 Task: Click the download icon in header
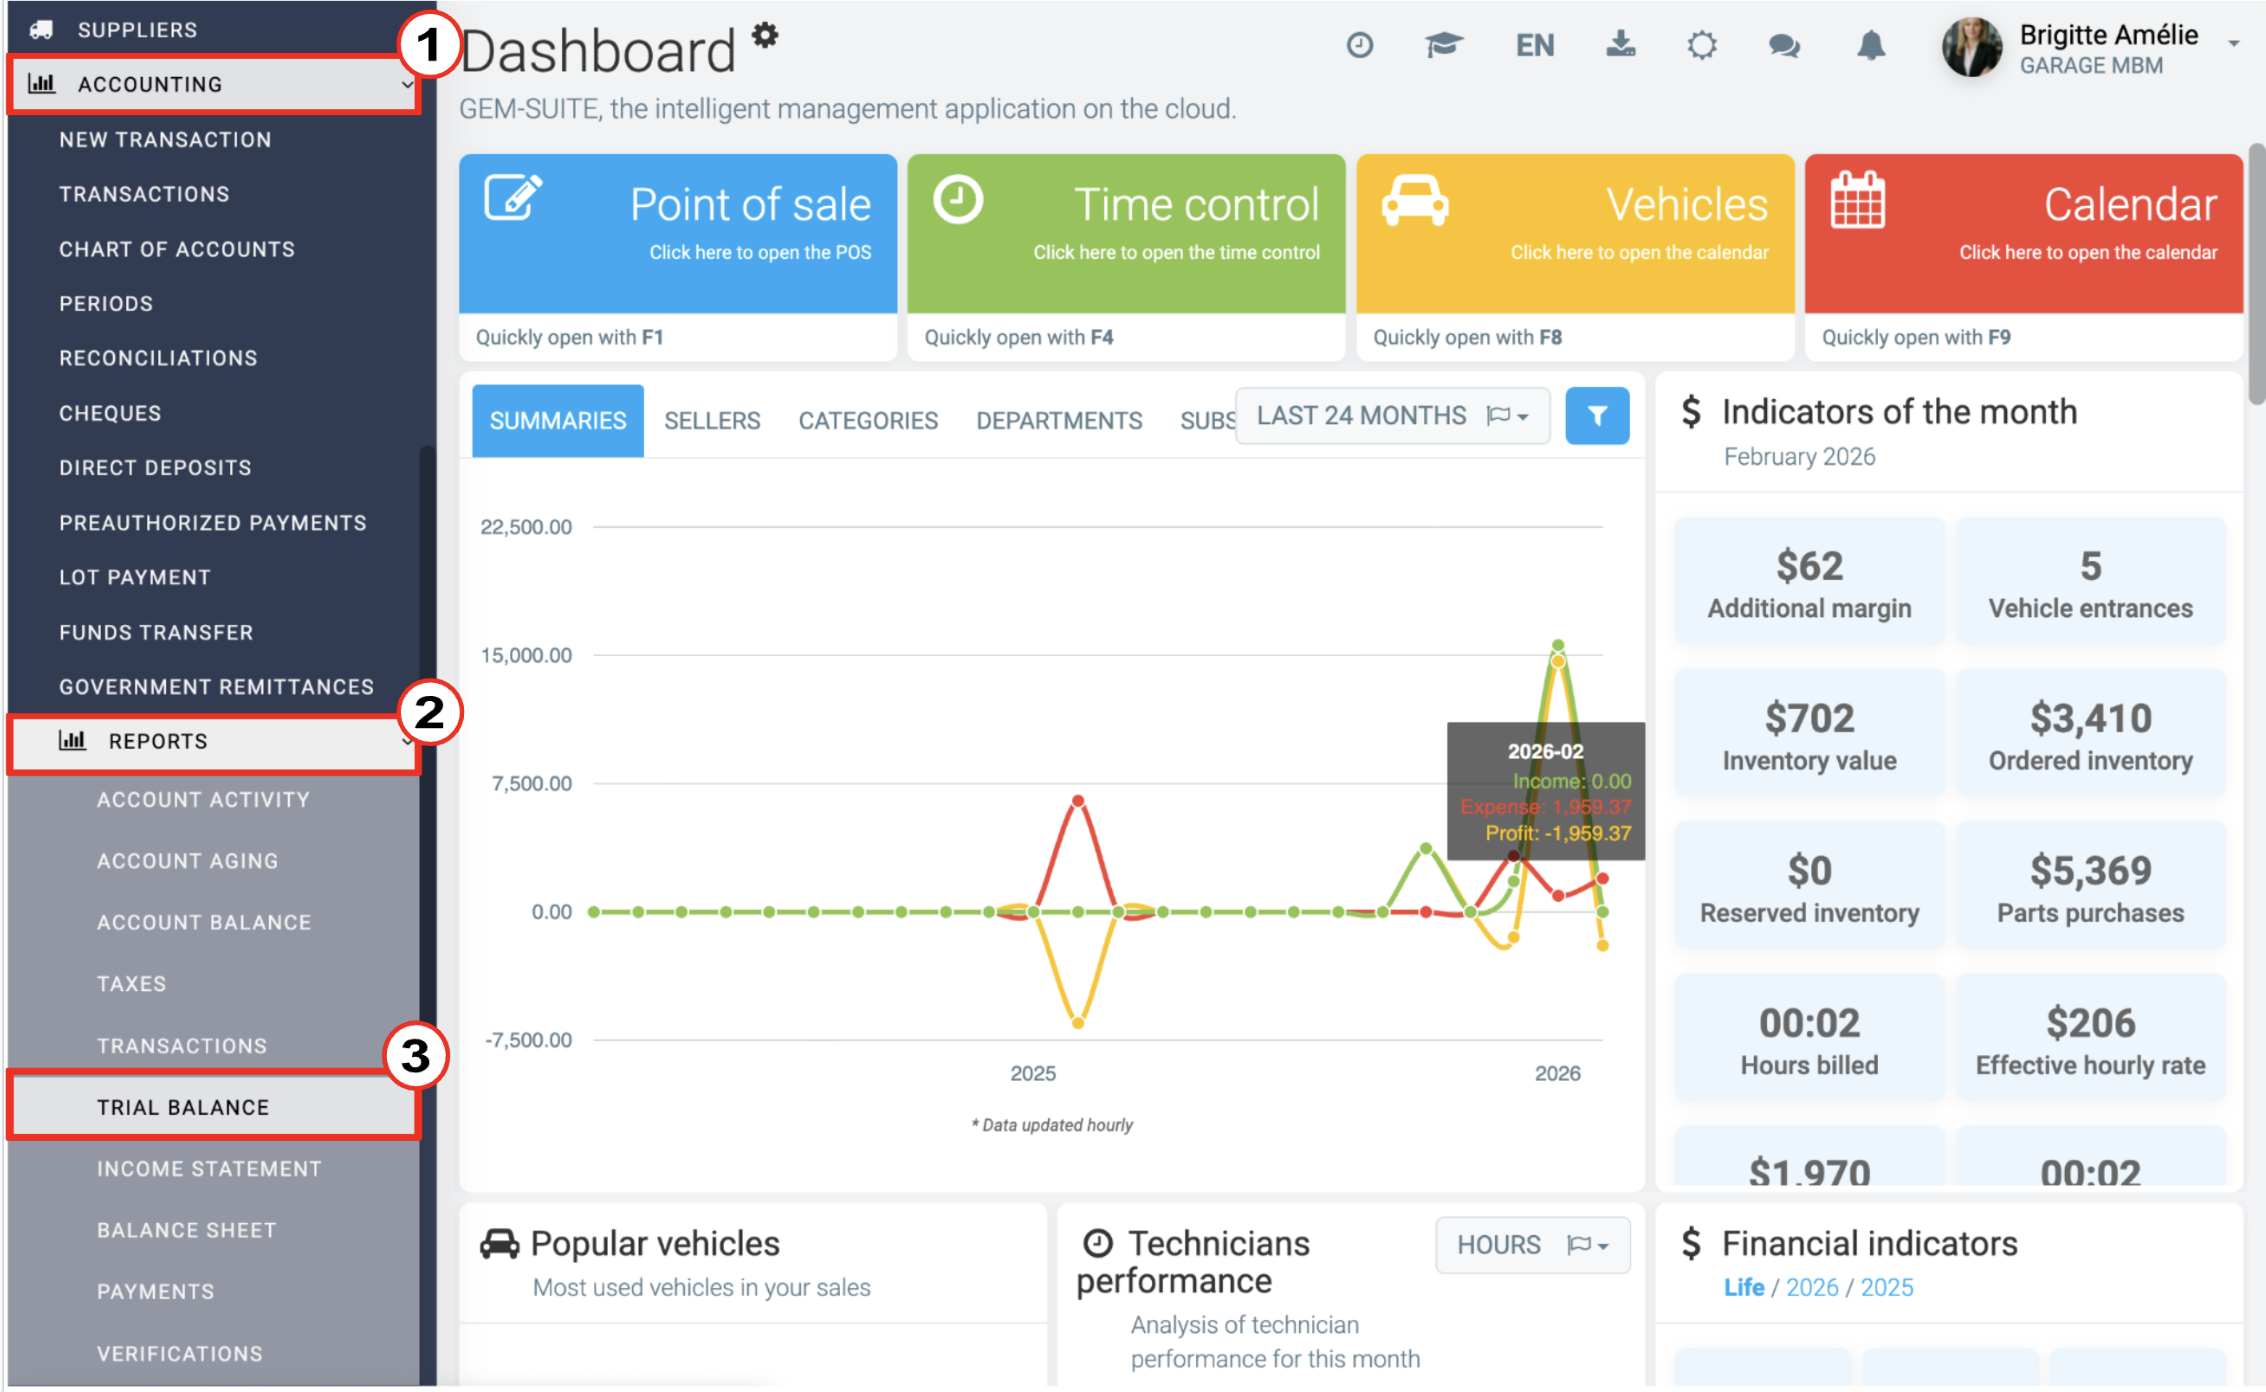[1620, 44]
